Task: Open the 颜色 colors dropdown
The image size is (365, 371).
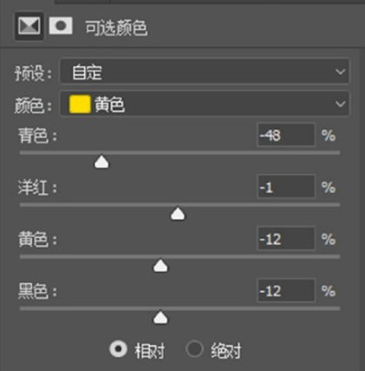Action: click(x=205, y=104)
